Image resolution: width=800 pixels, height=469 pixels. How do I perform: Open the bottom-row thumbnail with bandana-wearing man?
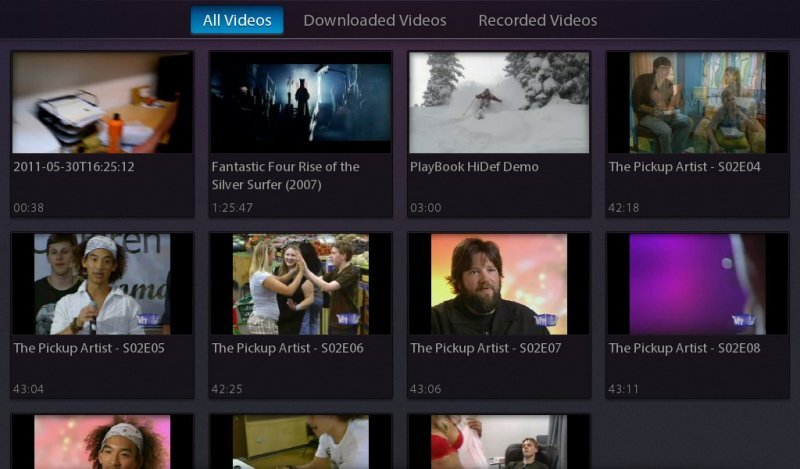pyautogui.click(x=102, y=442)
